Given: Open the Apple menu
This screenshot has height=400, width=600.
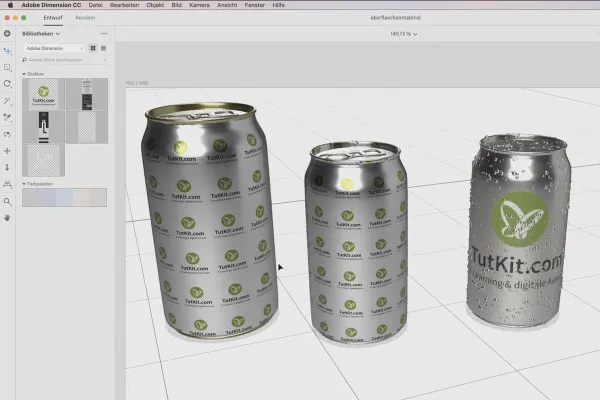Looking at the screenshot, I should click(x=10, y=5).
